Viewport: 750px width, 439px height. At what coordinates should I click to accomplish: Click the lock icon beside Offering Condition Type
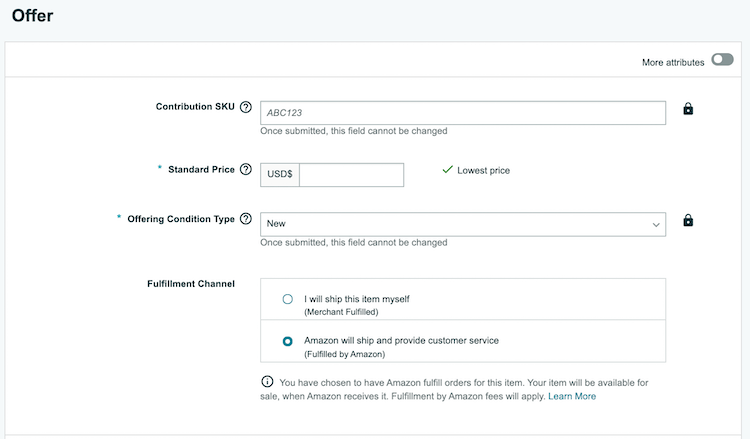(x=688, y=221)
